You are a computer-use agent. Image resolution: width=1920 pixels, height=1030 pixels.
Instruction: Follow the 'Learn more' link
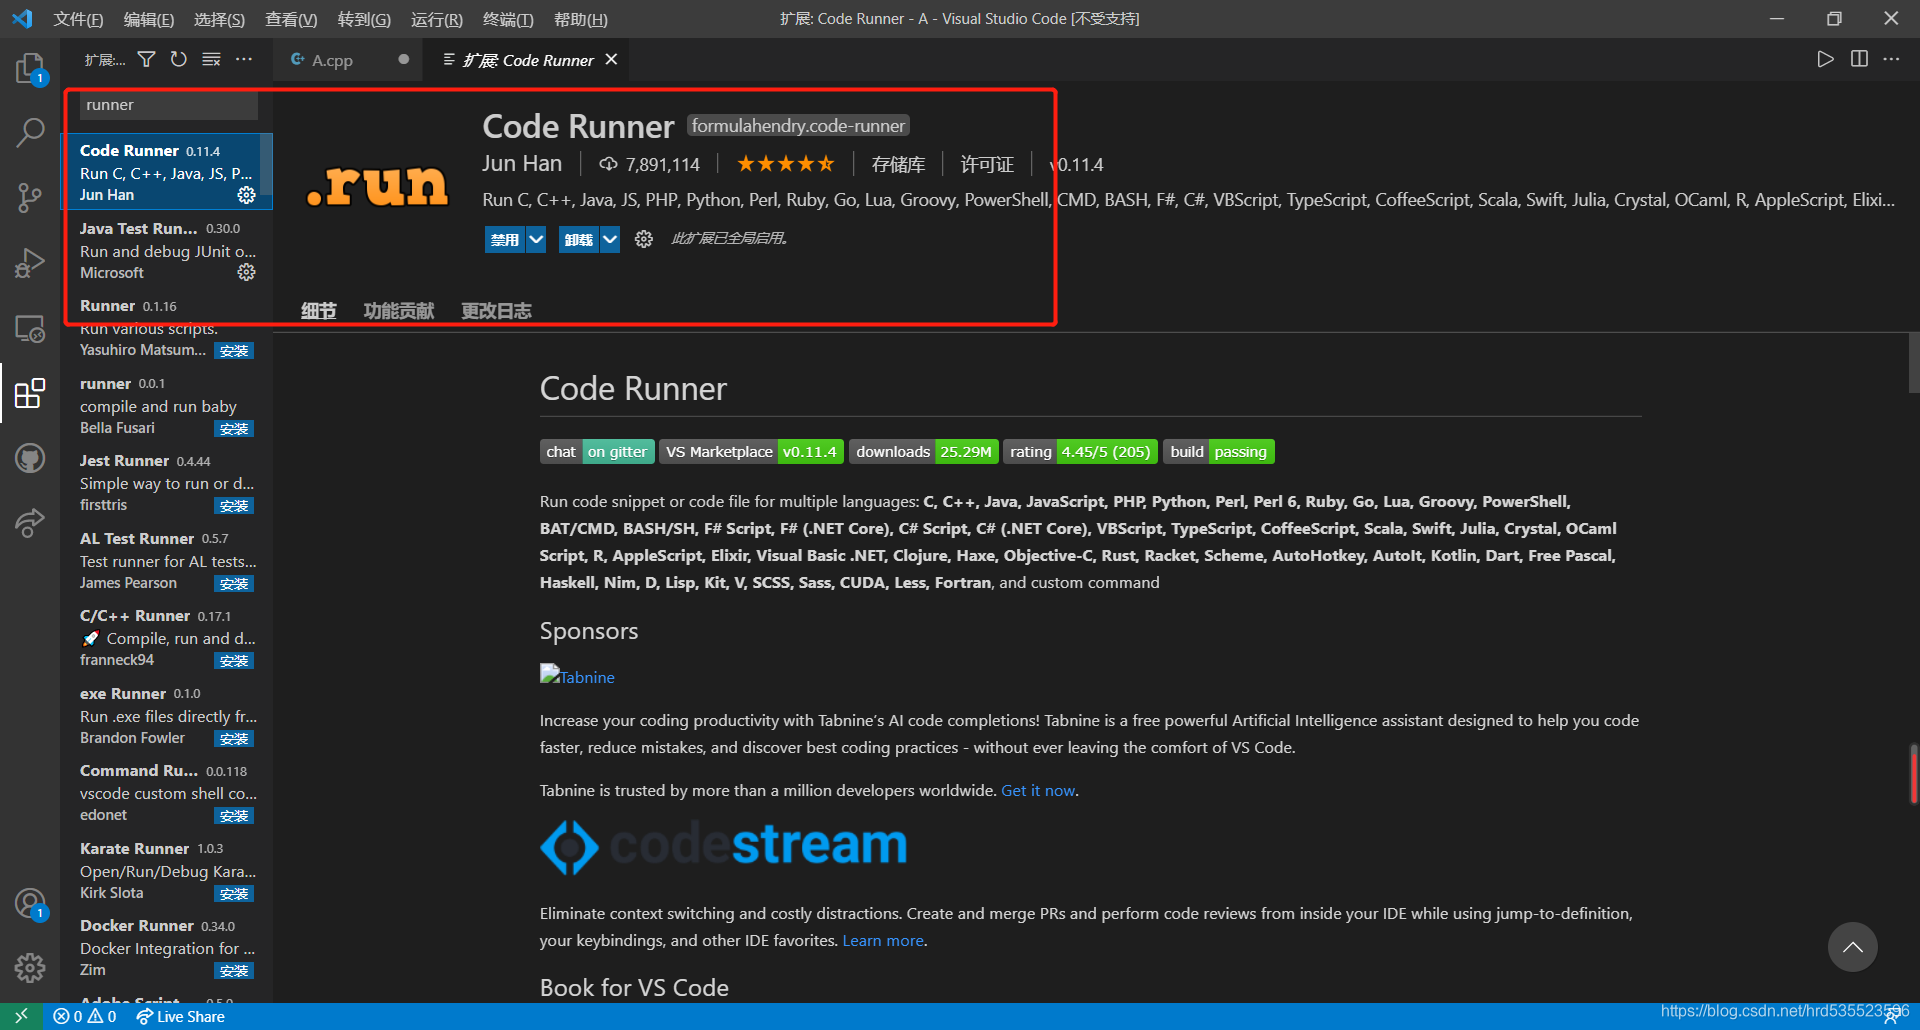[x=883, y=940]
